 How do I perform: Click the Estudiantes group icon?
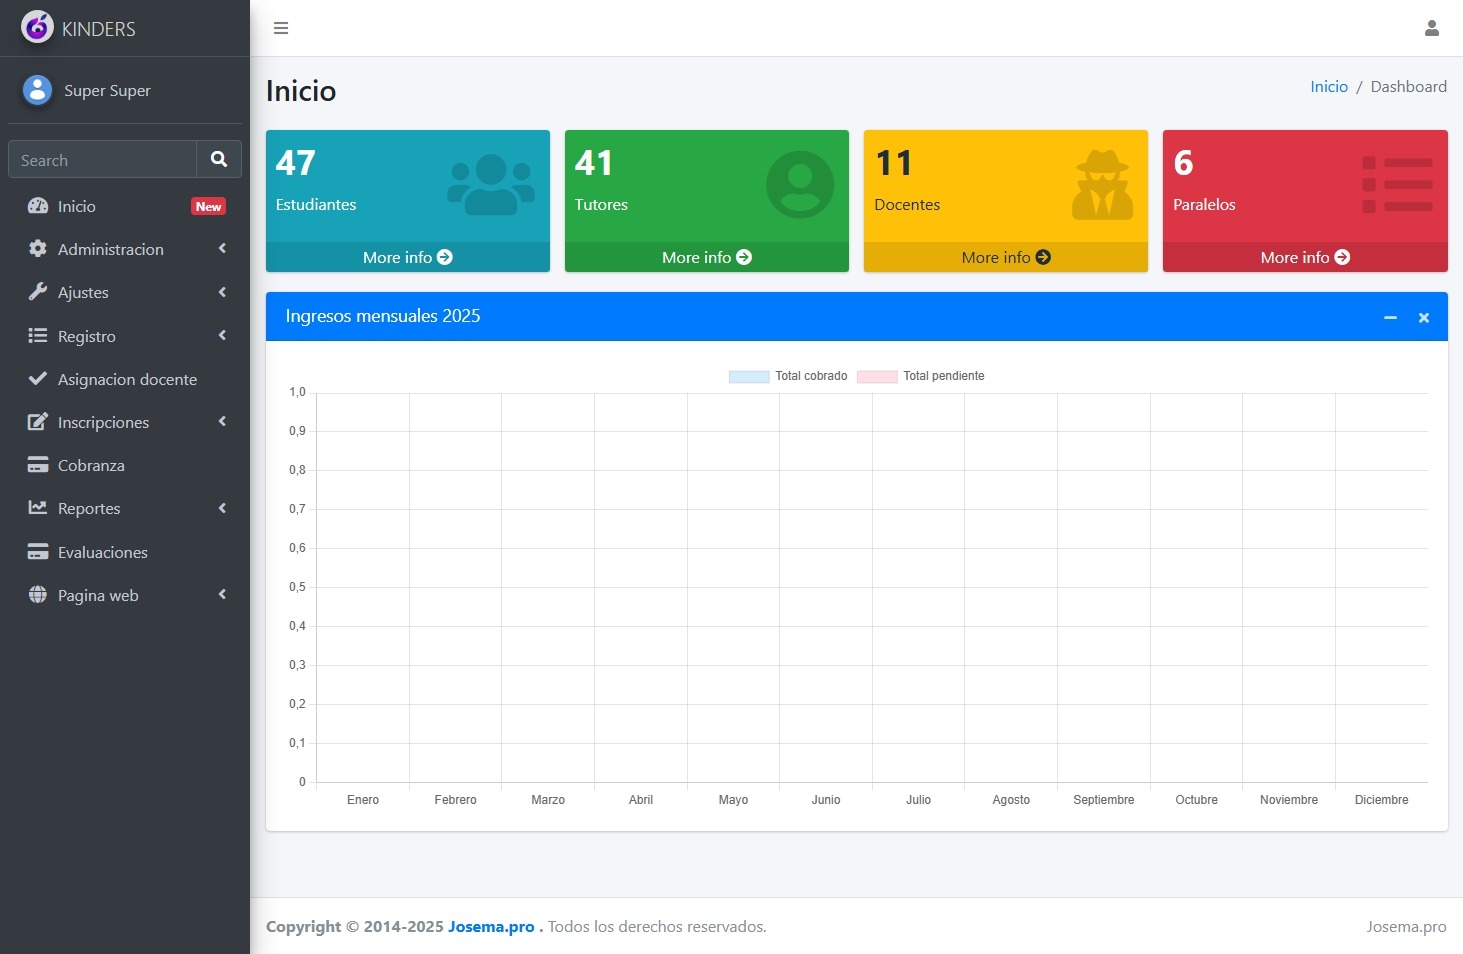tap(490, 185)
